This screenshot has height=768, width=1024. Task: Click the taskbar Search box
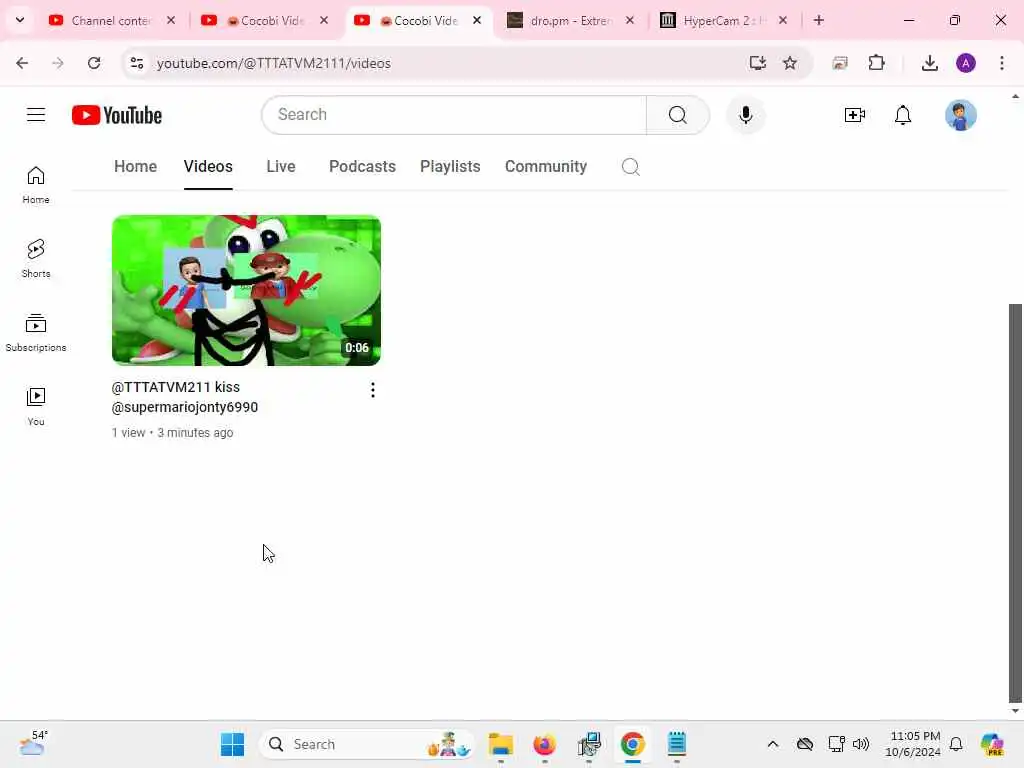point(368,744)
